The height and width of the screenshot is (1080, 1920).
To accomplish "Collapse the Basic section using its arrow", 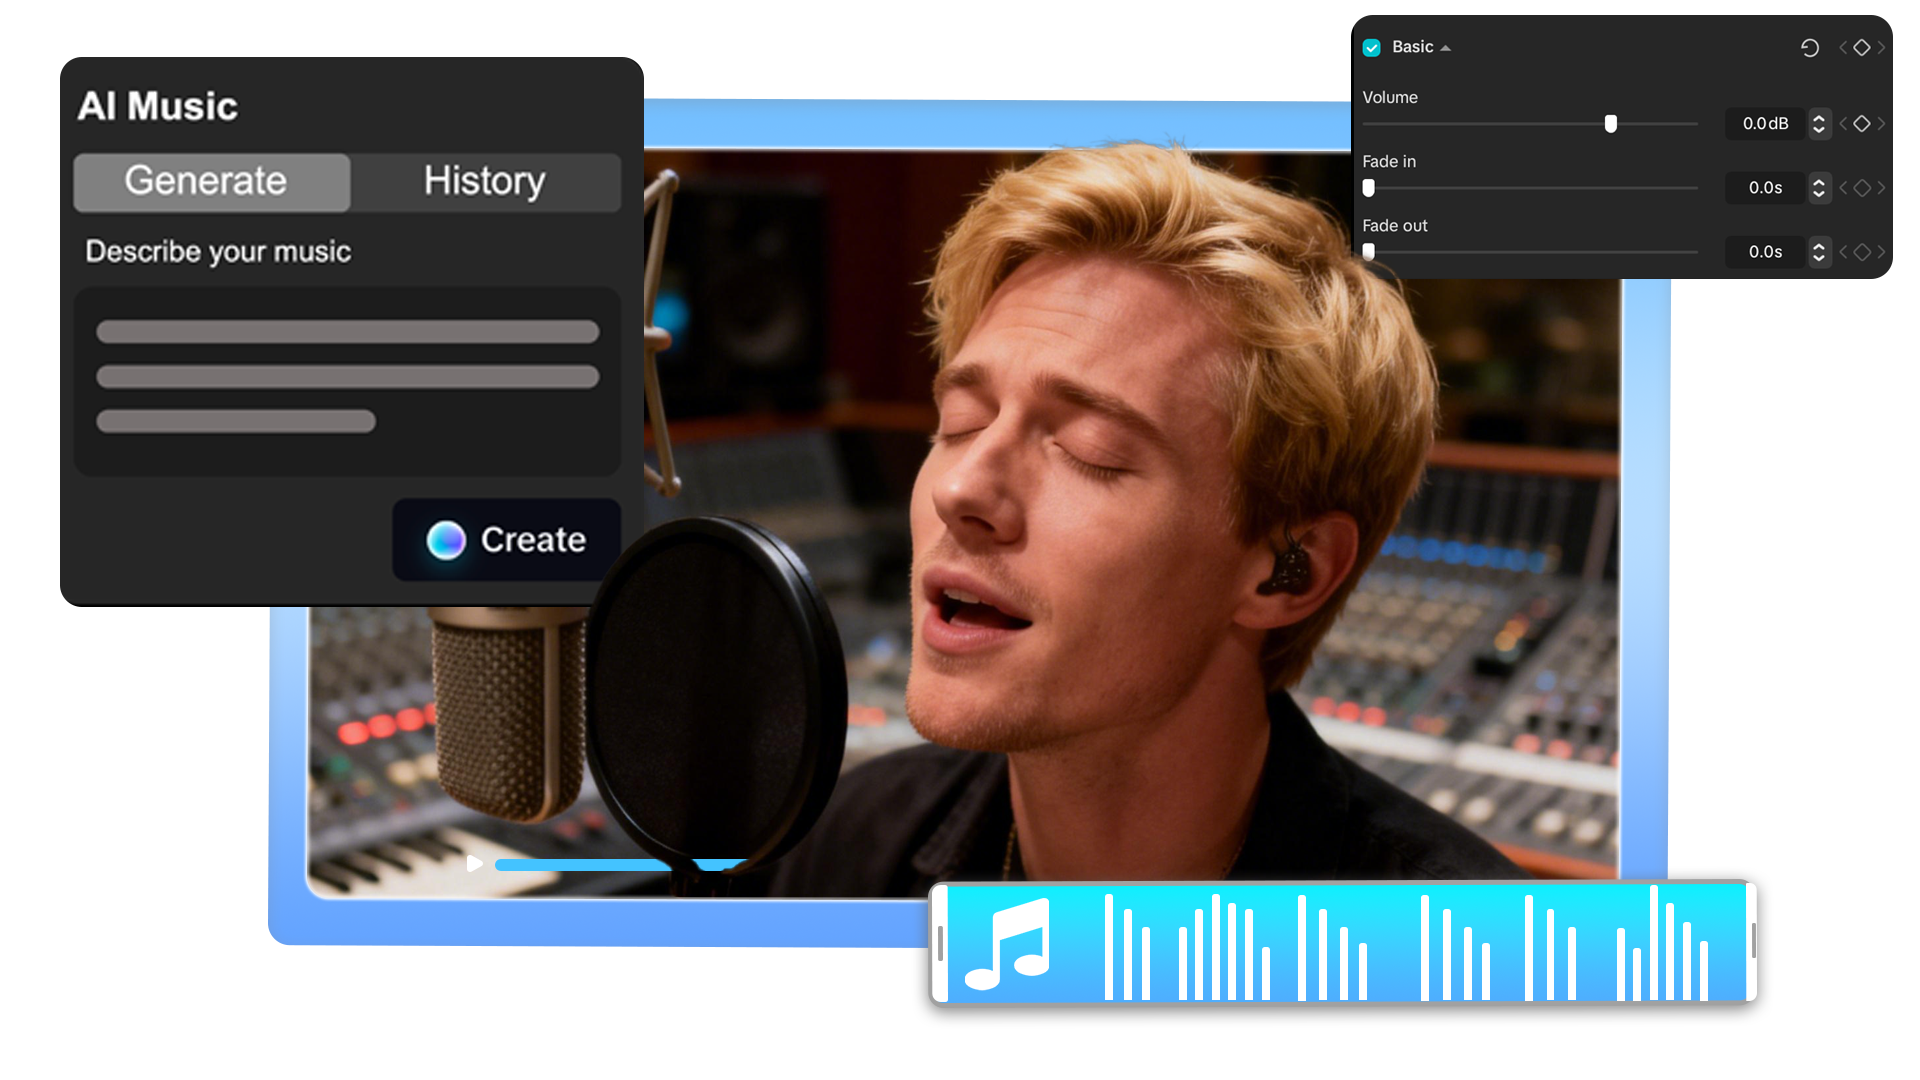I will point(1443,46).
